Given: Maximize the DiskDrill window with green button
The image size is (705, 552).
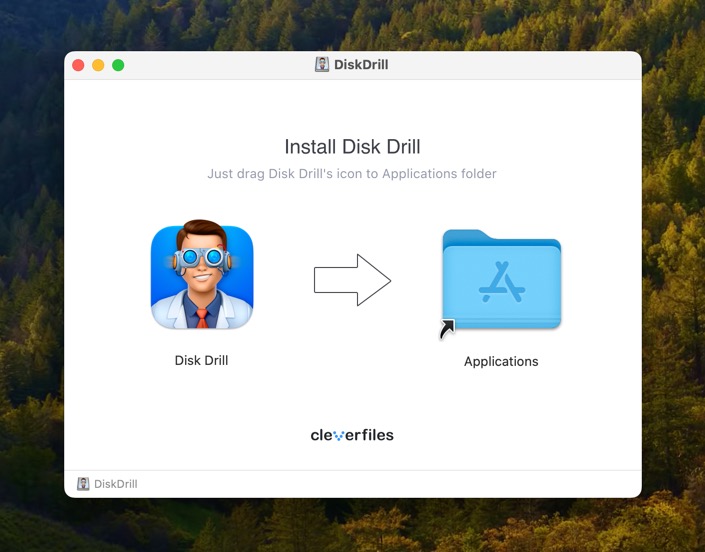Looking at the screenshot, I should (x=118, y=65).
